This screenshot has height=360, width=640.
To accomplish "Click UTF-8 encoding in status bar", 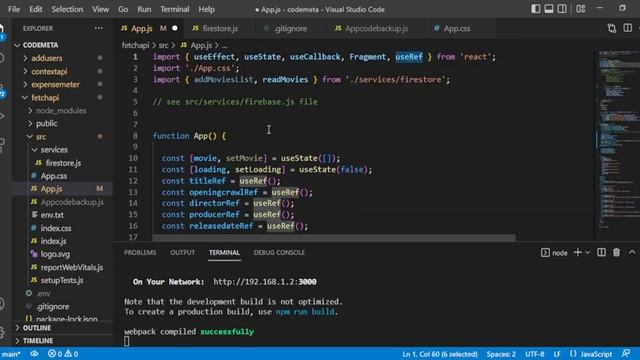I will pos(534,353).
